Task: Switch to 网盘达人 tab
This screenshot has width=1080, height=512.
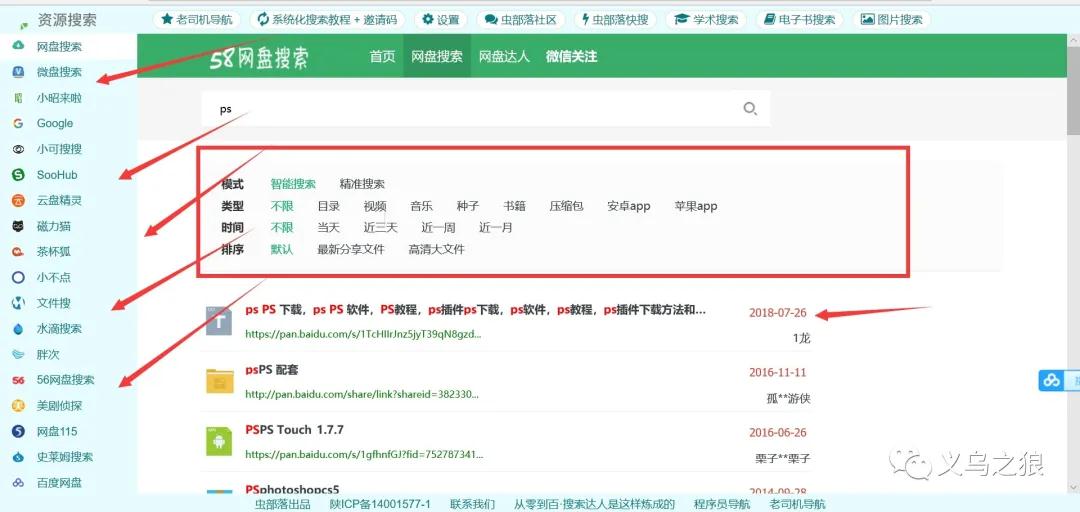Action: pyautogui.click(x=504, y=57)
